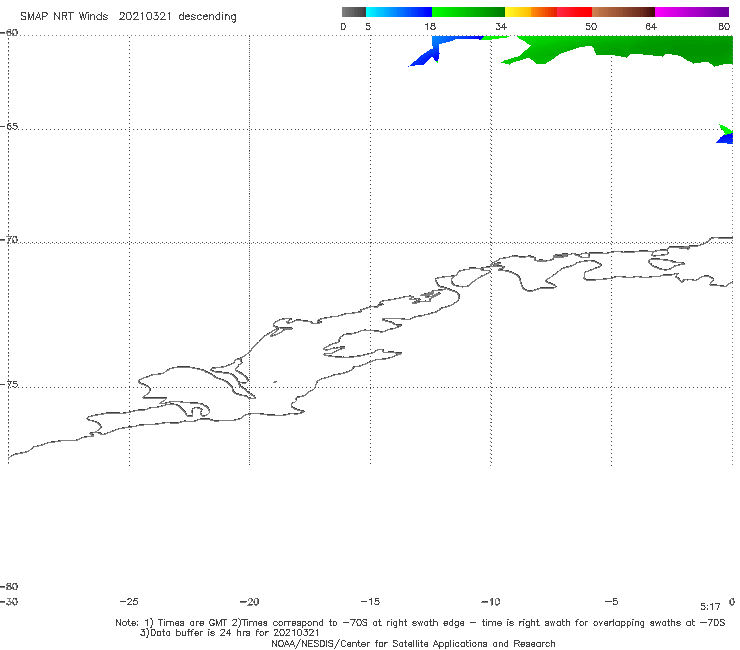Click the word "descending" in the title
This screenshot has width=740, height=650.
point(207,17)
